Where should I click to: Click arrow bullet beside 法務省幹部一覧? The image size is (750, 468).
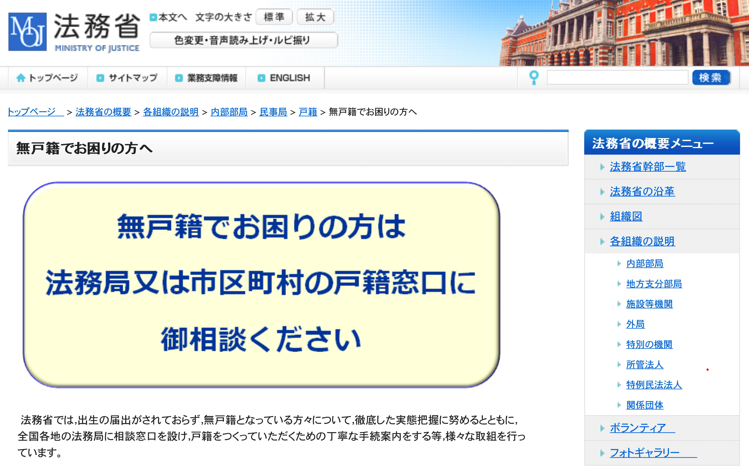click(602, 167)
